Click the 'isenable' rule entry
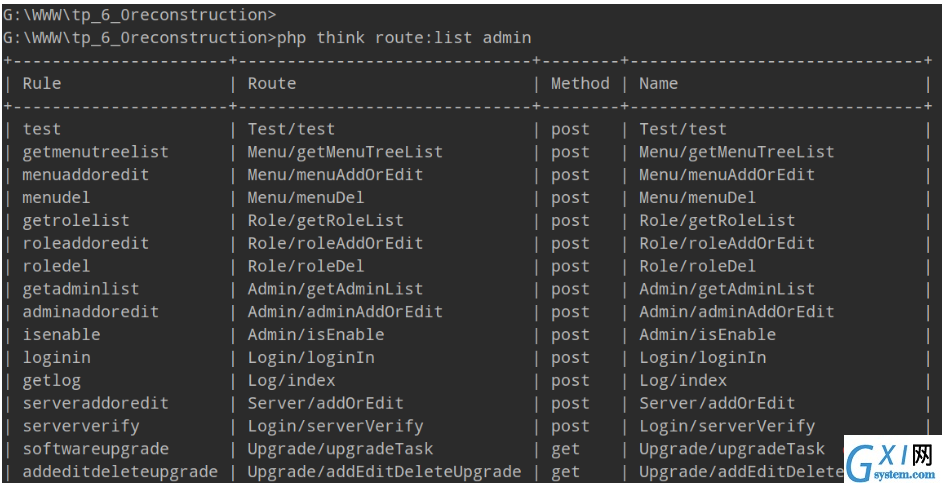 point(61,335)
